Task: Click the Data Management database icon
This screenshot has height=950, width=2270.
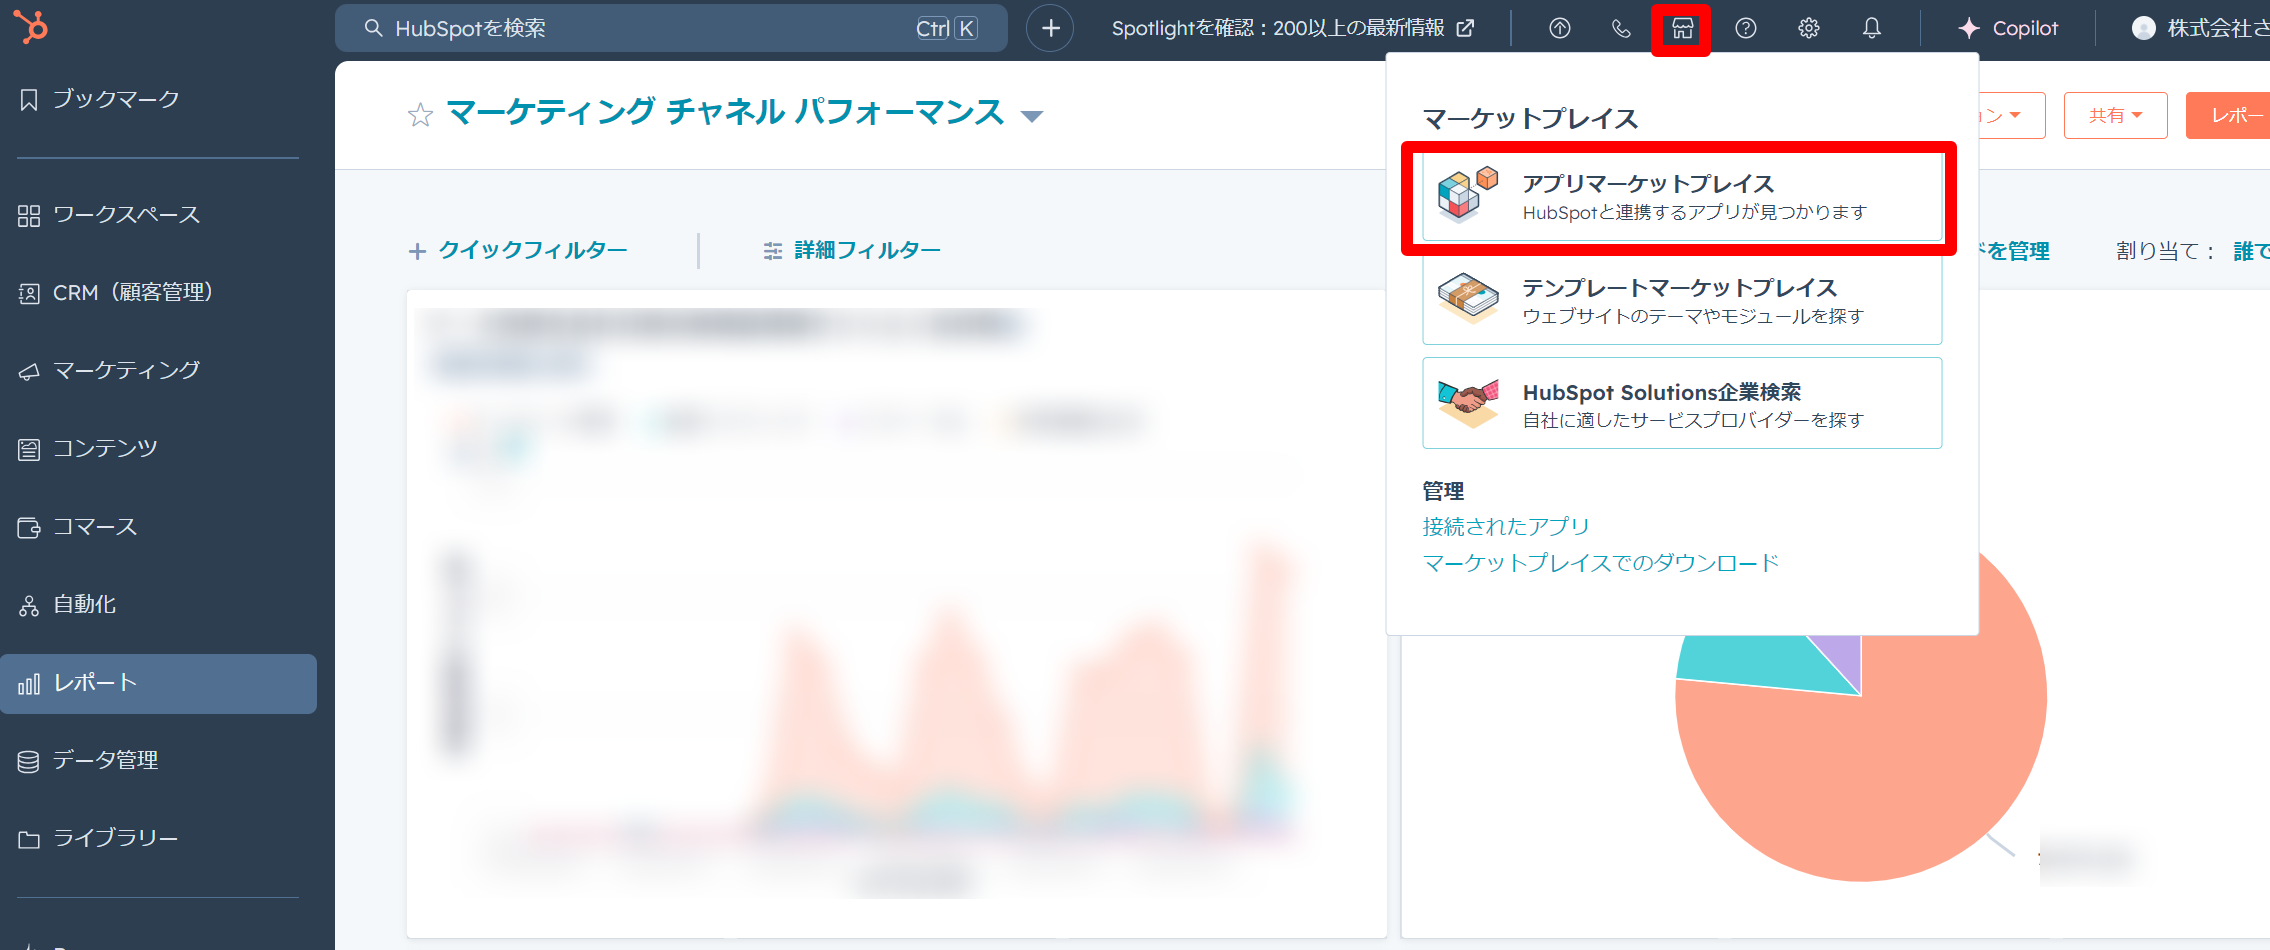Action: click(x=29, y=761)
